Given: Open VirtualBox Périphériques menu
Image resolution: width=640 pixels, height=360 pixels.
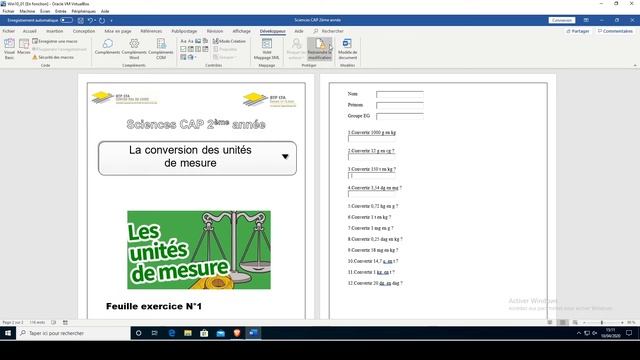Looking at the screenshot, I should coord(83,11).
